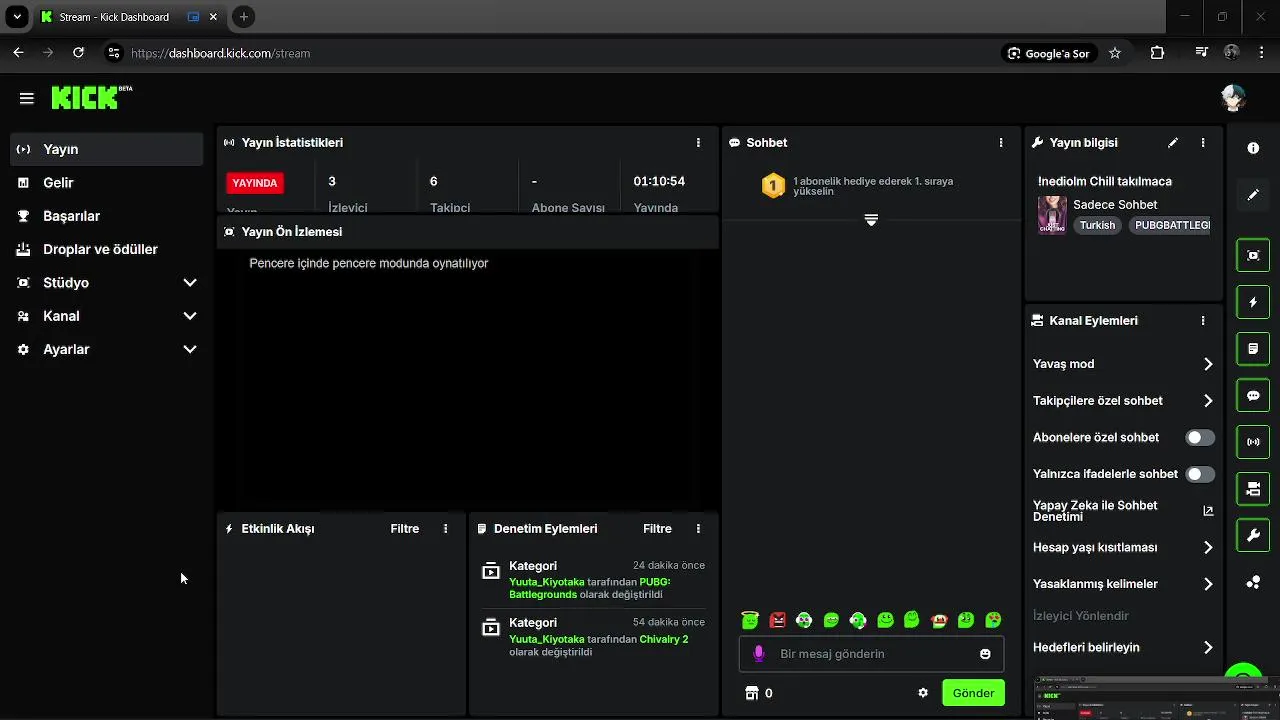The width and height of the screenshot is (1280, 720).
Task: Insert the angry red emote
Action: [x=778, y=620]
